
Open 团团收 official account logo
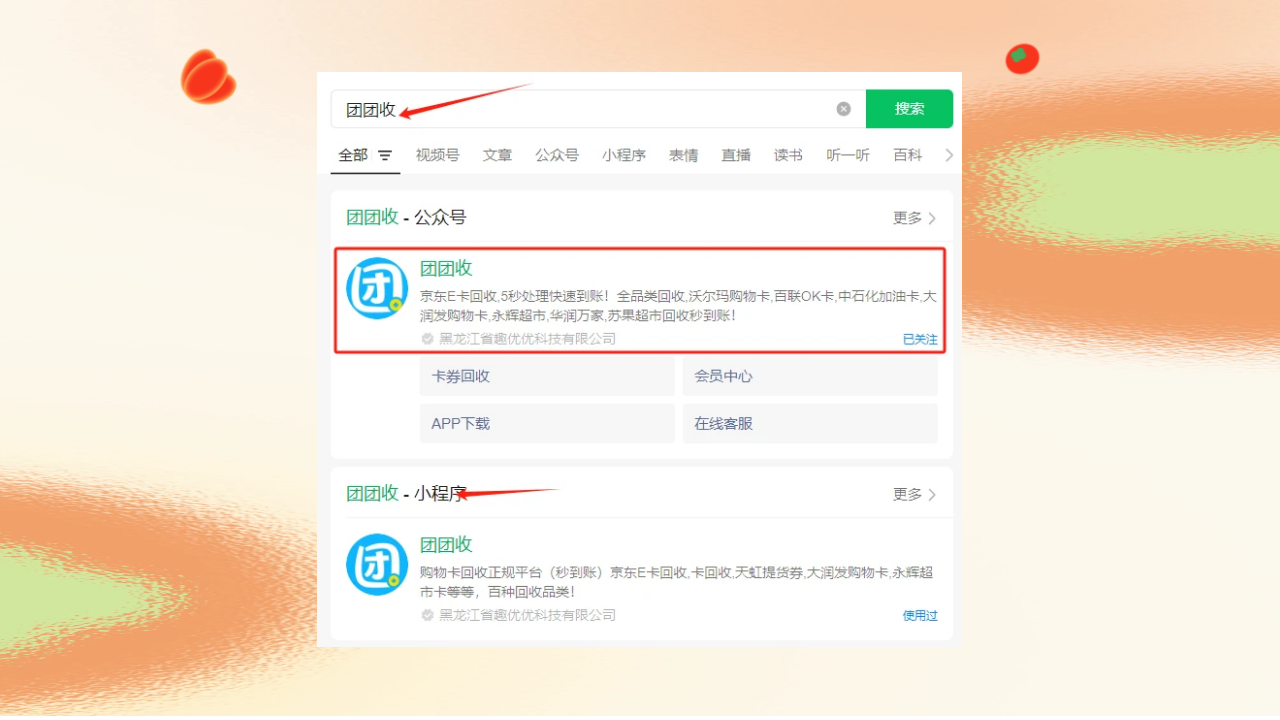click(377, 288)
